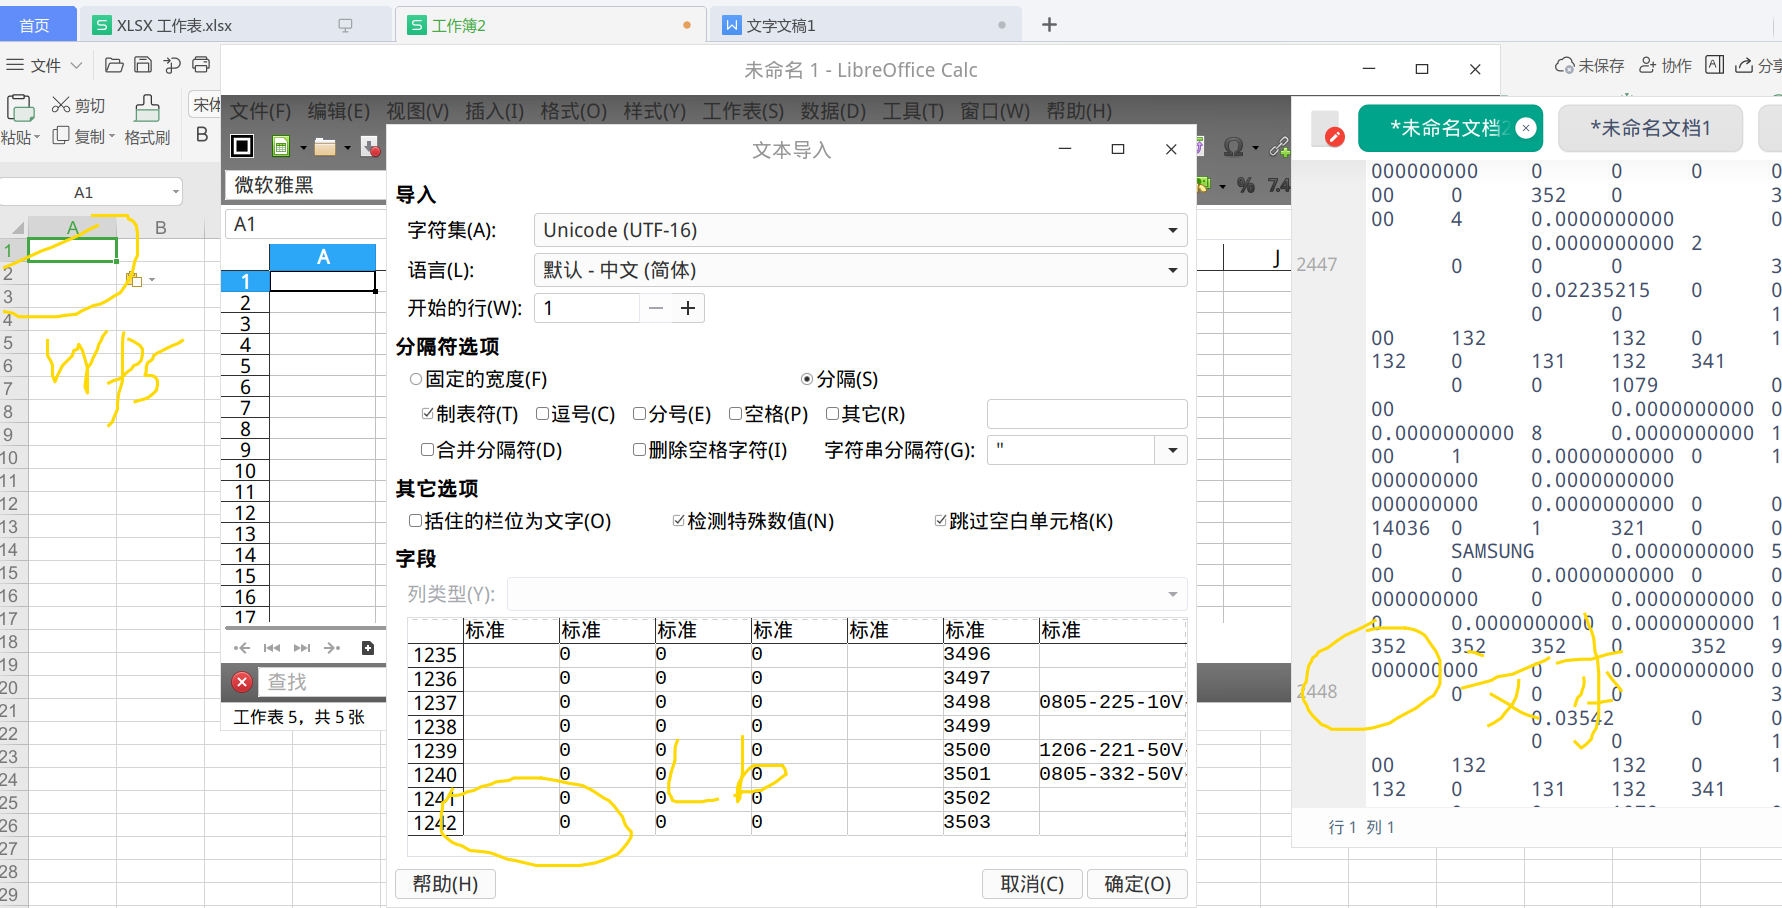The image size is (1782, 908).
Task: Open LibreOffice 文件(F) menu
Action: [x=260, y=111]
